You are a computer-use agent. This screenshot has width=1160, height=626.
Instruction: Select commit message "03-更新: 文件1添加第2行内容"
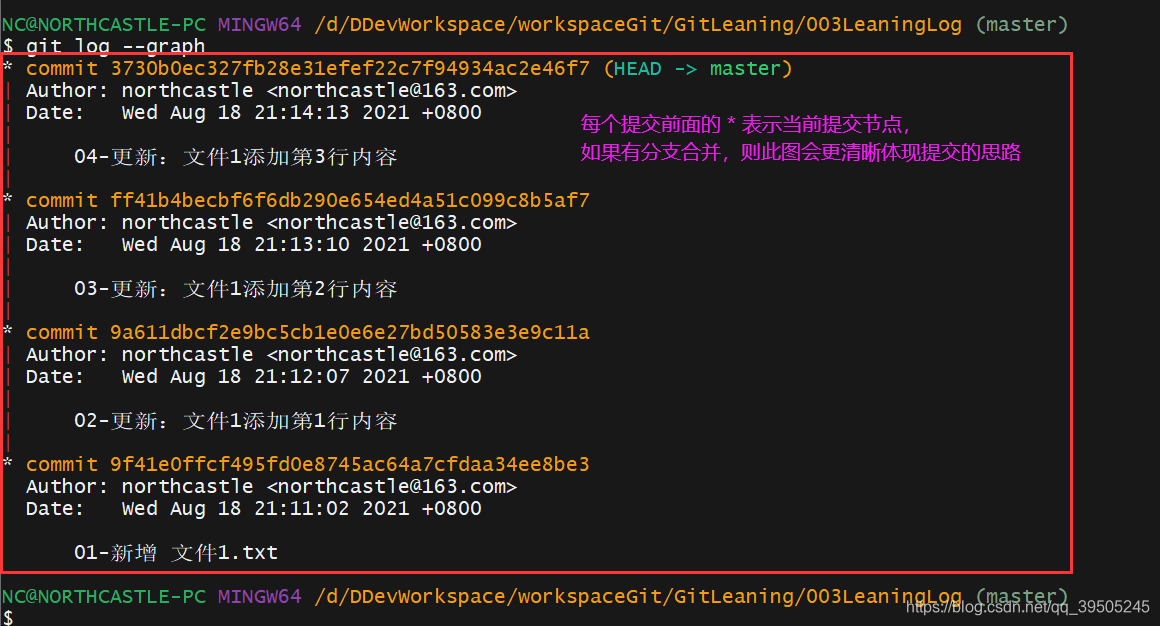point(236,289)
